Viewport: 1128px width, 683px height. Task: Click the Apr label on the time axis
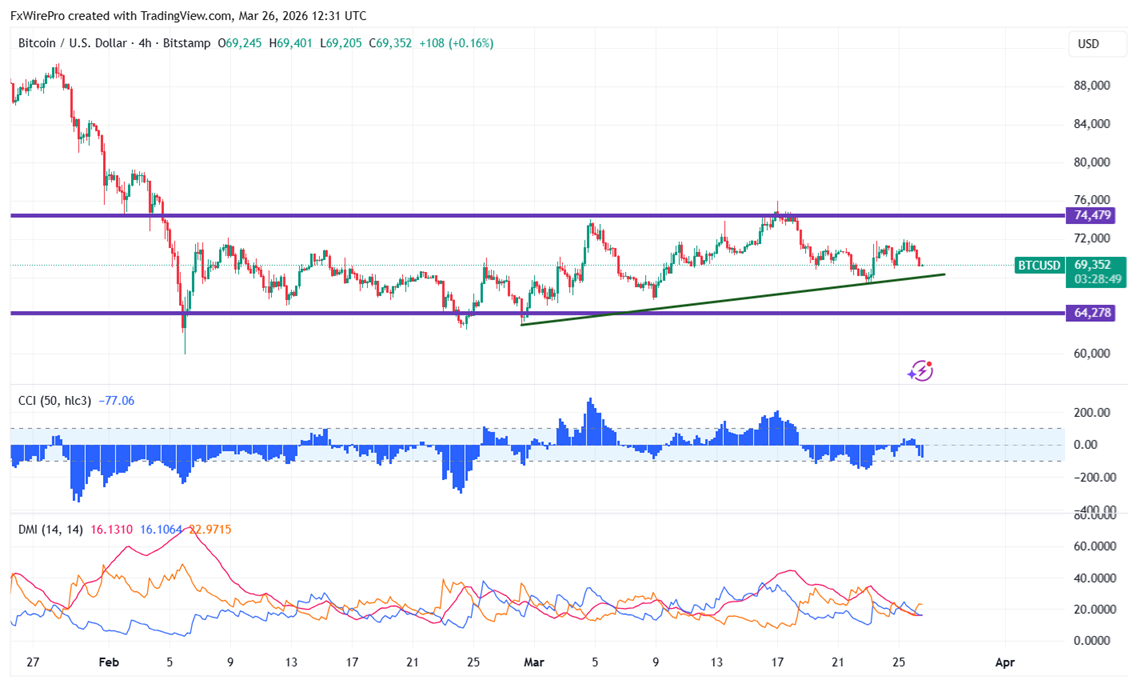(x=1005, y=662)
